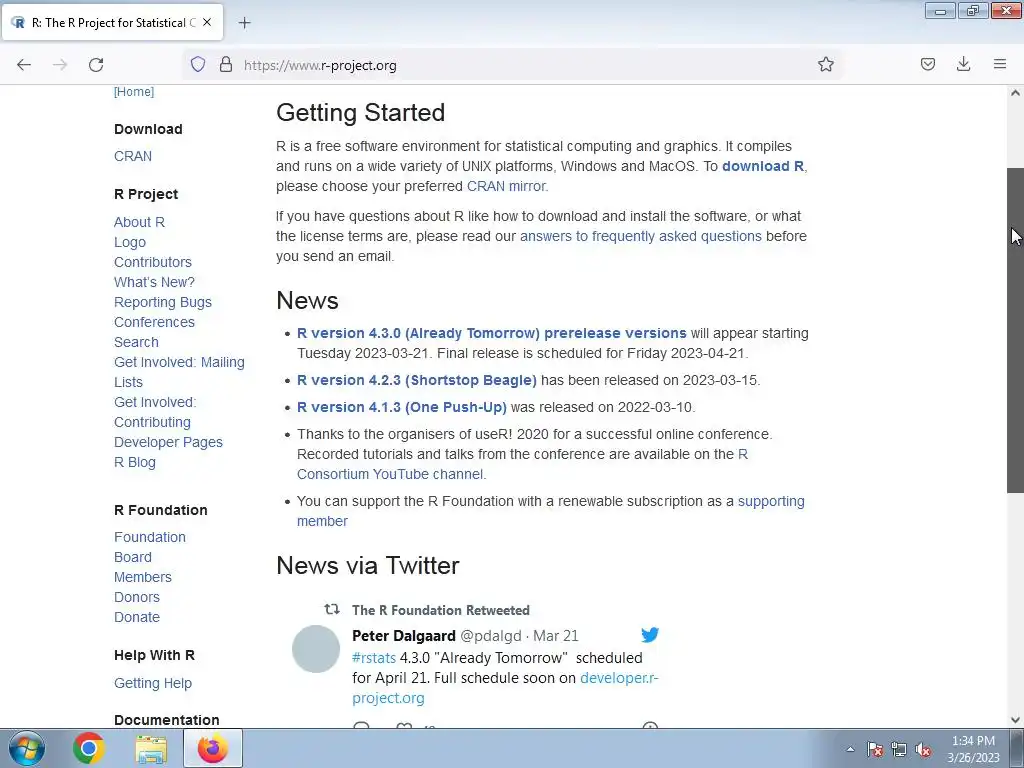
Task: Click the @pdalgd Twitter handle
Action: point(490,635)
